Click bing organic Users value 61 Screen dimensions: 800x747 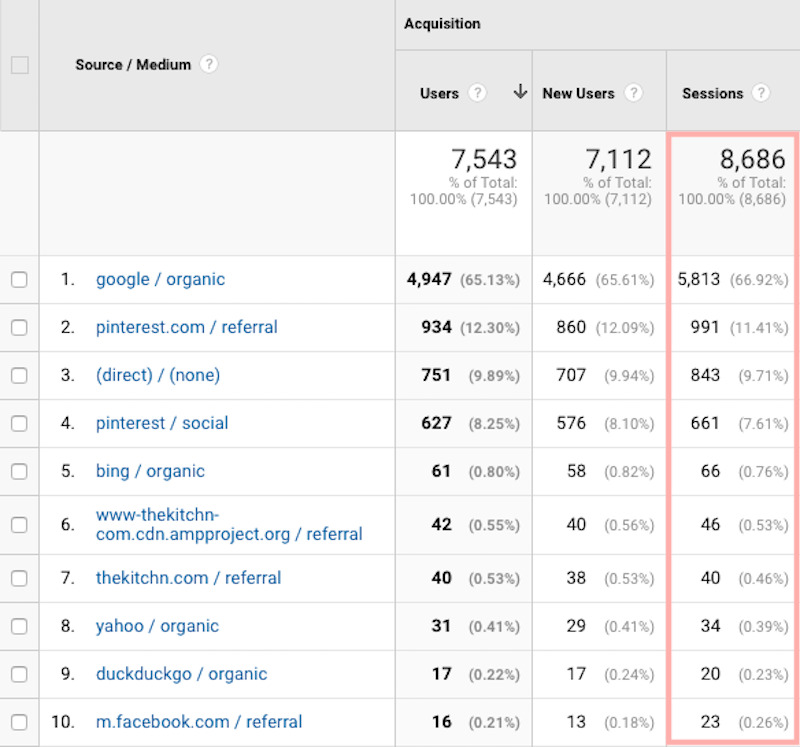tap(441, 471)
